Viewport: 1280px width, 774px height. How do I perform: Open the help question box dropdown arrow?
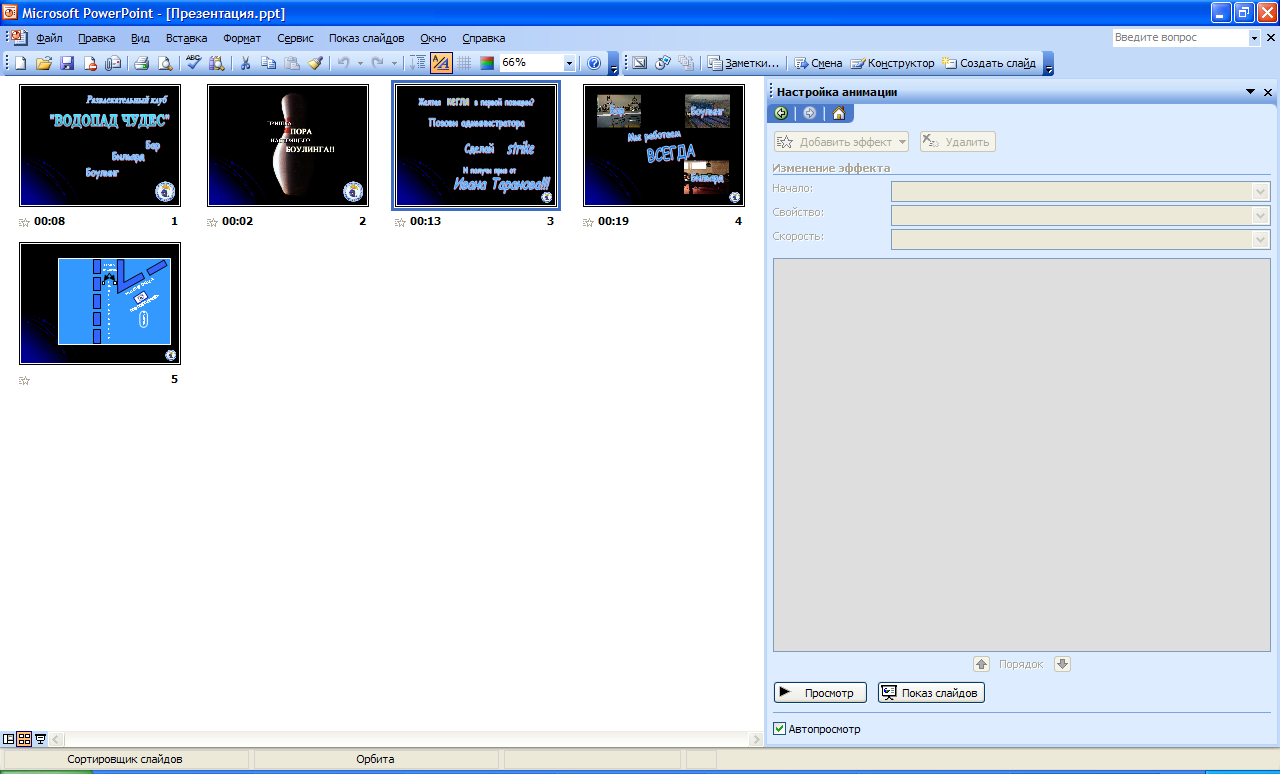(x=1255, y=38)
